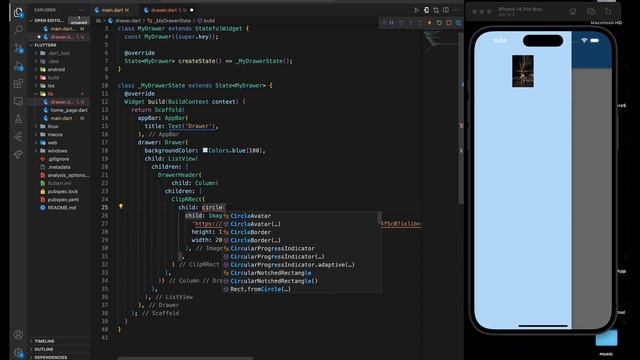Open analysis_options file in the tree
The image size is (640, 360).
pos(67,175)
